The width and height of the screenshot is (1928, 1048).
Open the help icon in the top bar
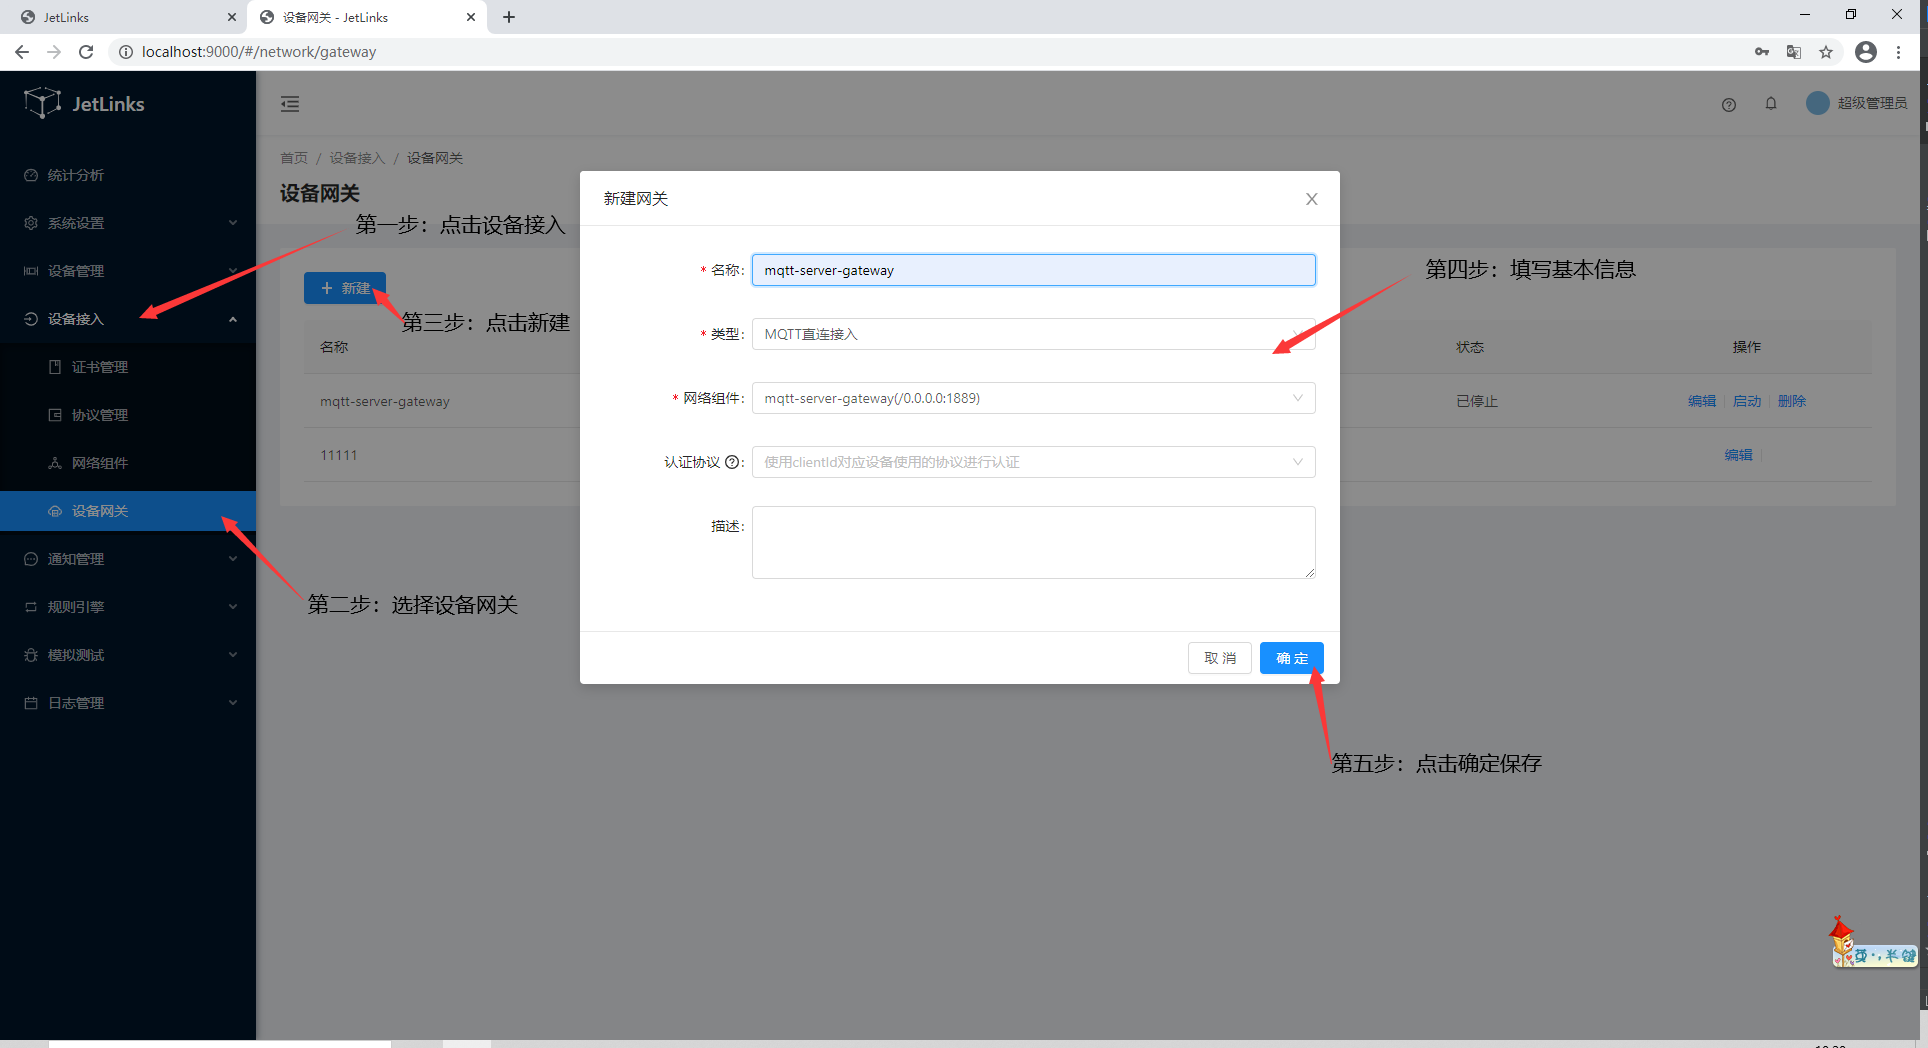point(1729,104)
